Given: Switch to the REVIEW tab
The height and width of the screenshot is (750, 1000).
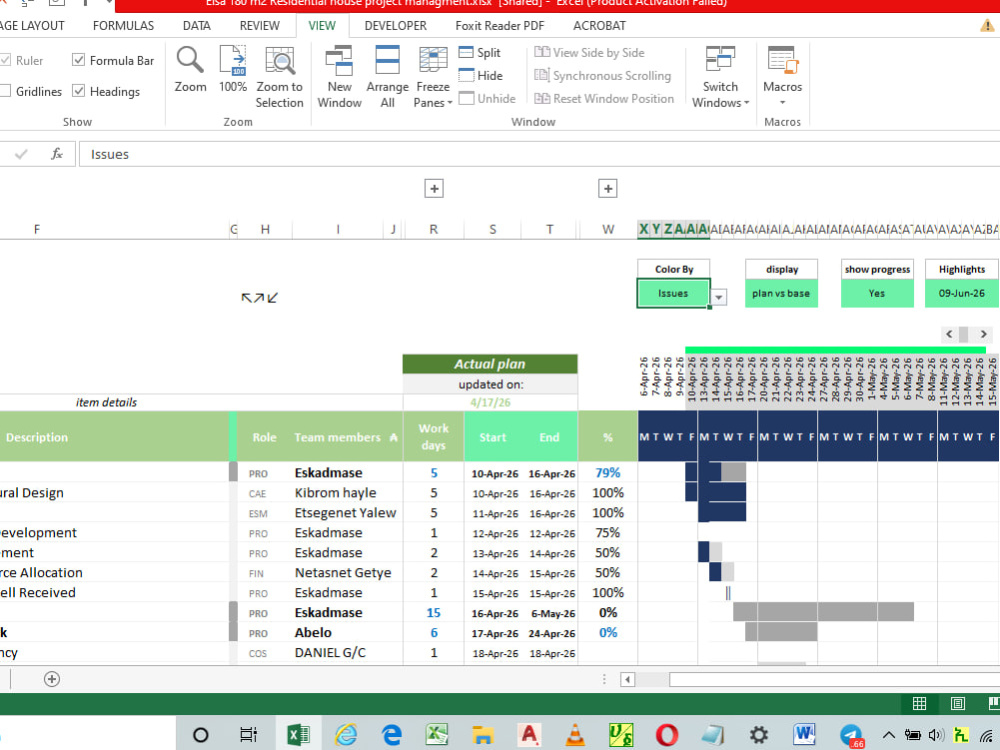Looking at the screenshot, I should (260, 26).
